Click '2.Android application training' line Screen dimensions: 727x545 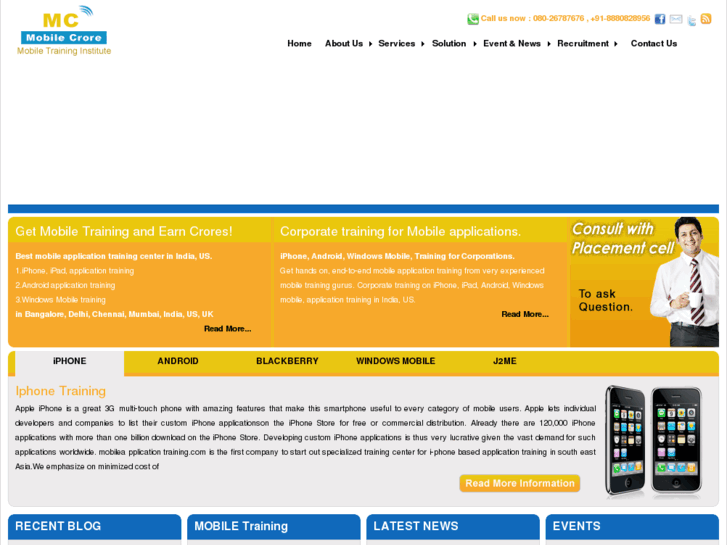click(x=65, y=285)
